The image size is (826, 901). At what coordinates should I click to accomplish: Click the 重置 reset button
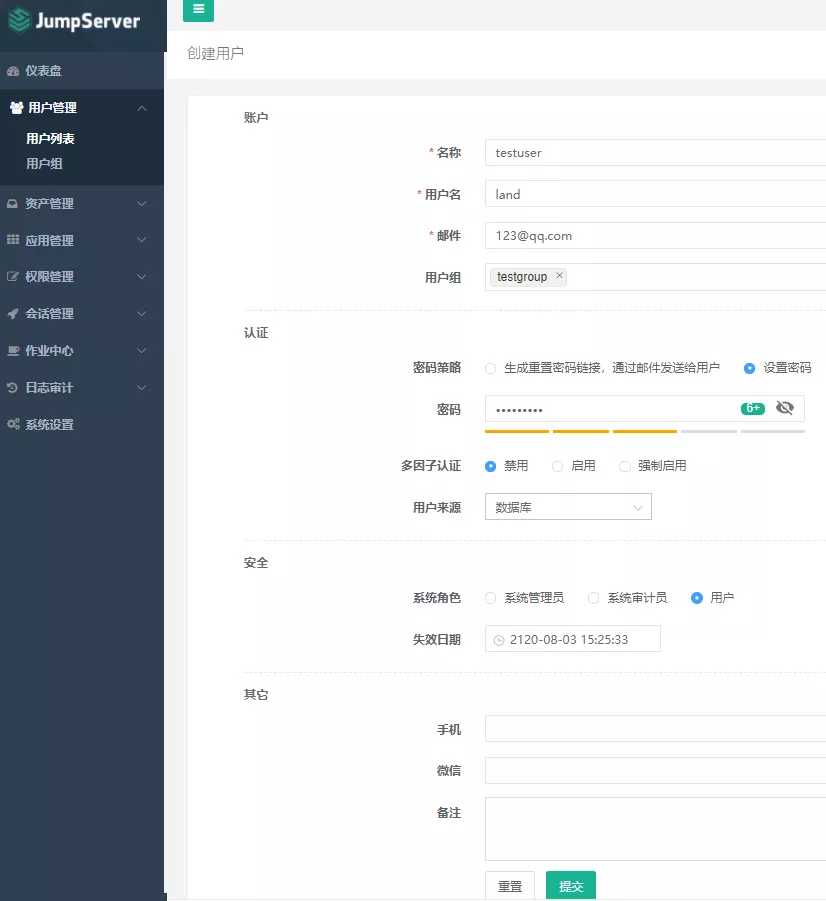click(x=510, y=886)
